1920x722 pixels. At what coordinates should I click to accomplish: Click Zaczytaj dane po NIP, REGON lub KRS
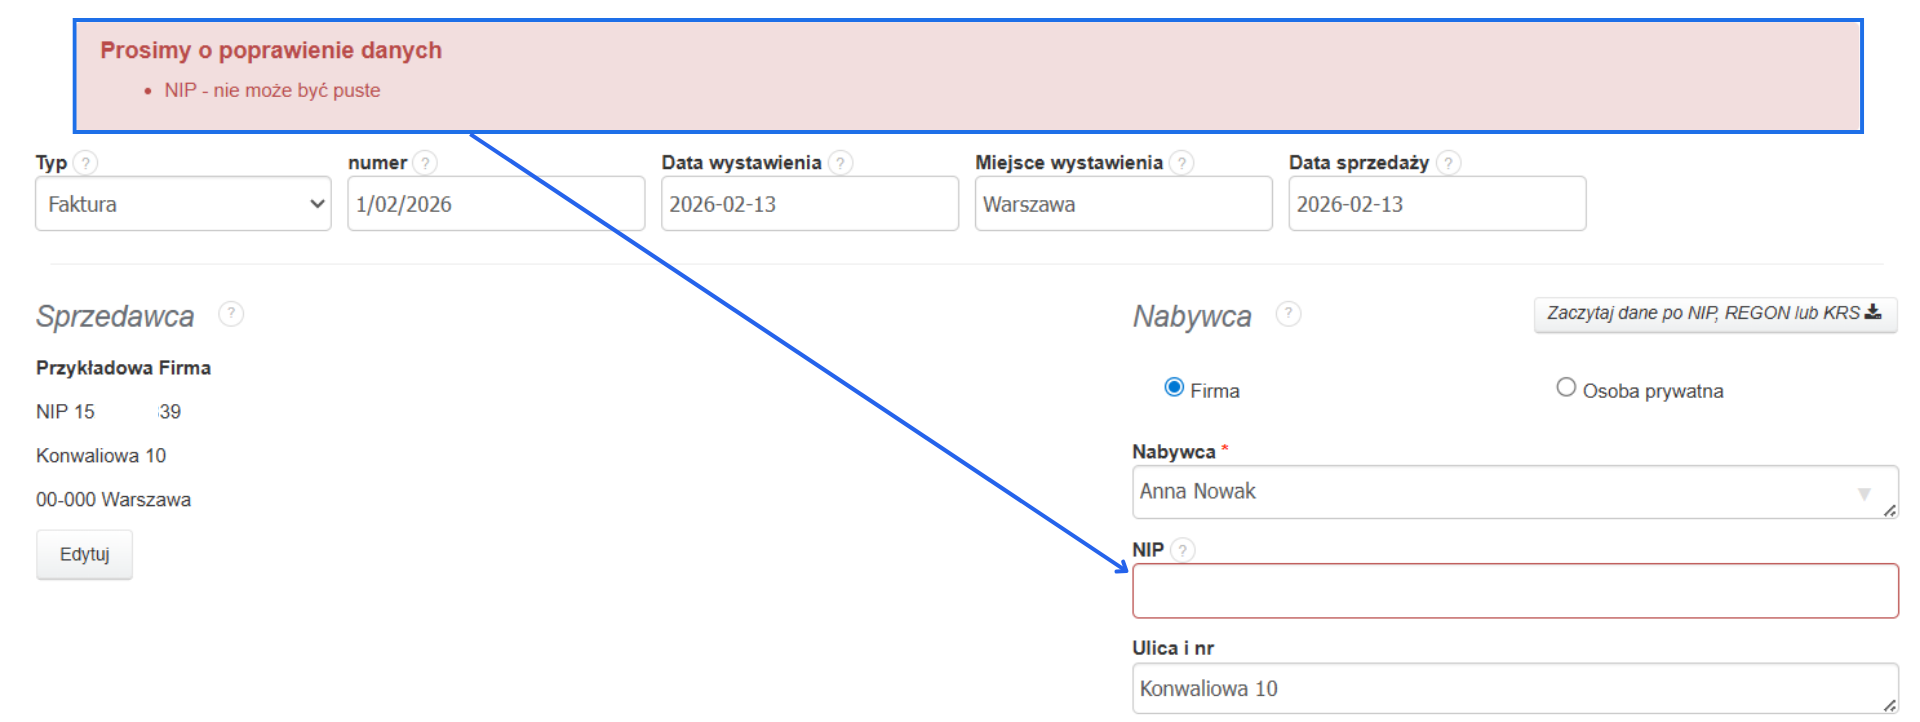(x=1715, y=314)
